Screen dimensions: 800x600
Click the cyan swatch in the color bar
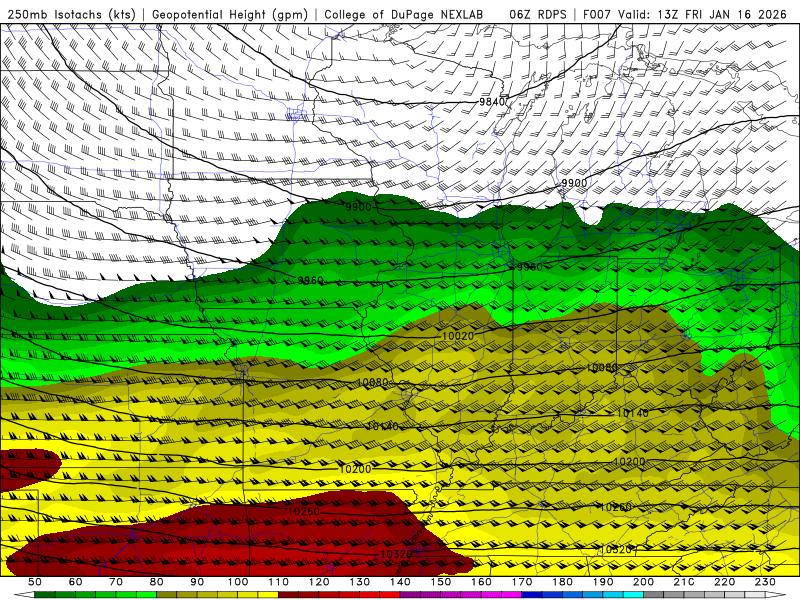tap(633, 594)
